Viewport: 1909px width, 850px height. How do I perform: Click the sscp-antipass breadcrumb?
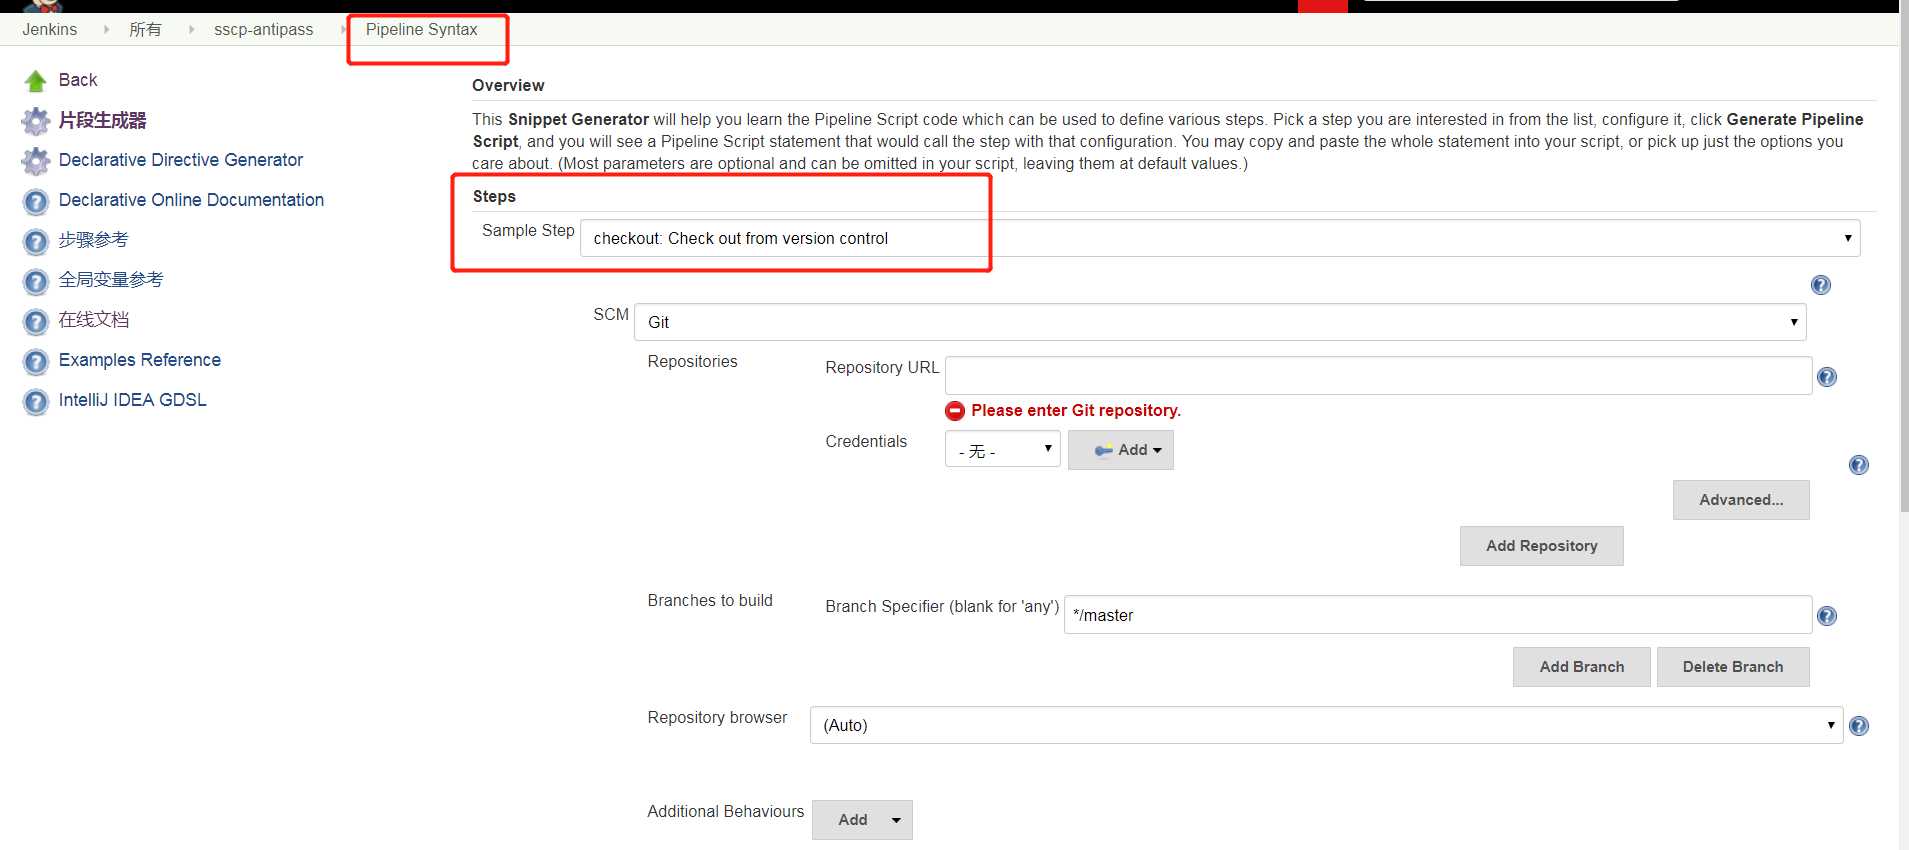pos(263,29)
